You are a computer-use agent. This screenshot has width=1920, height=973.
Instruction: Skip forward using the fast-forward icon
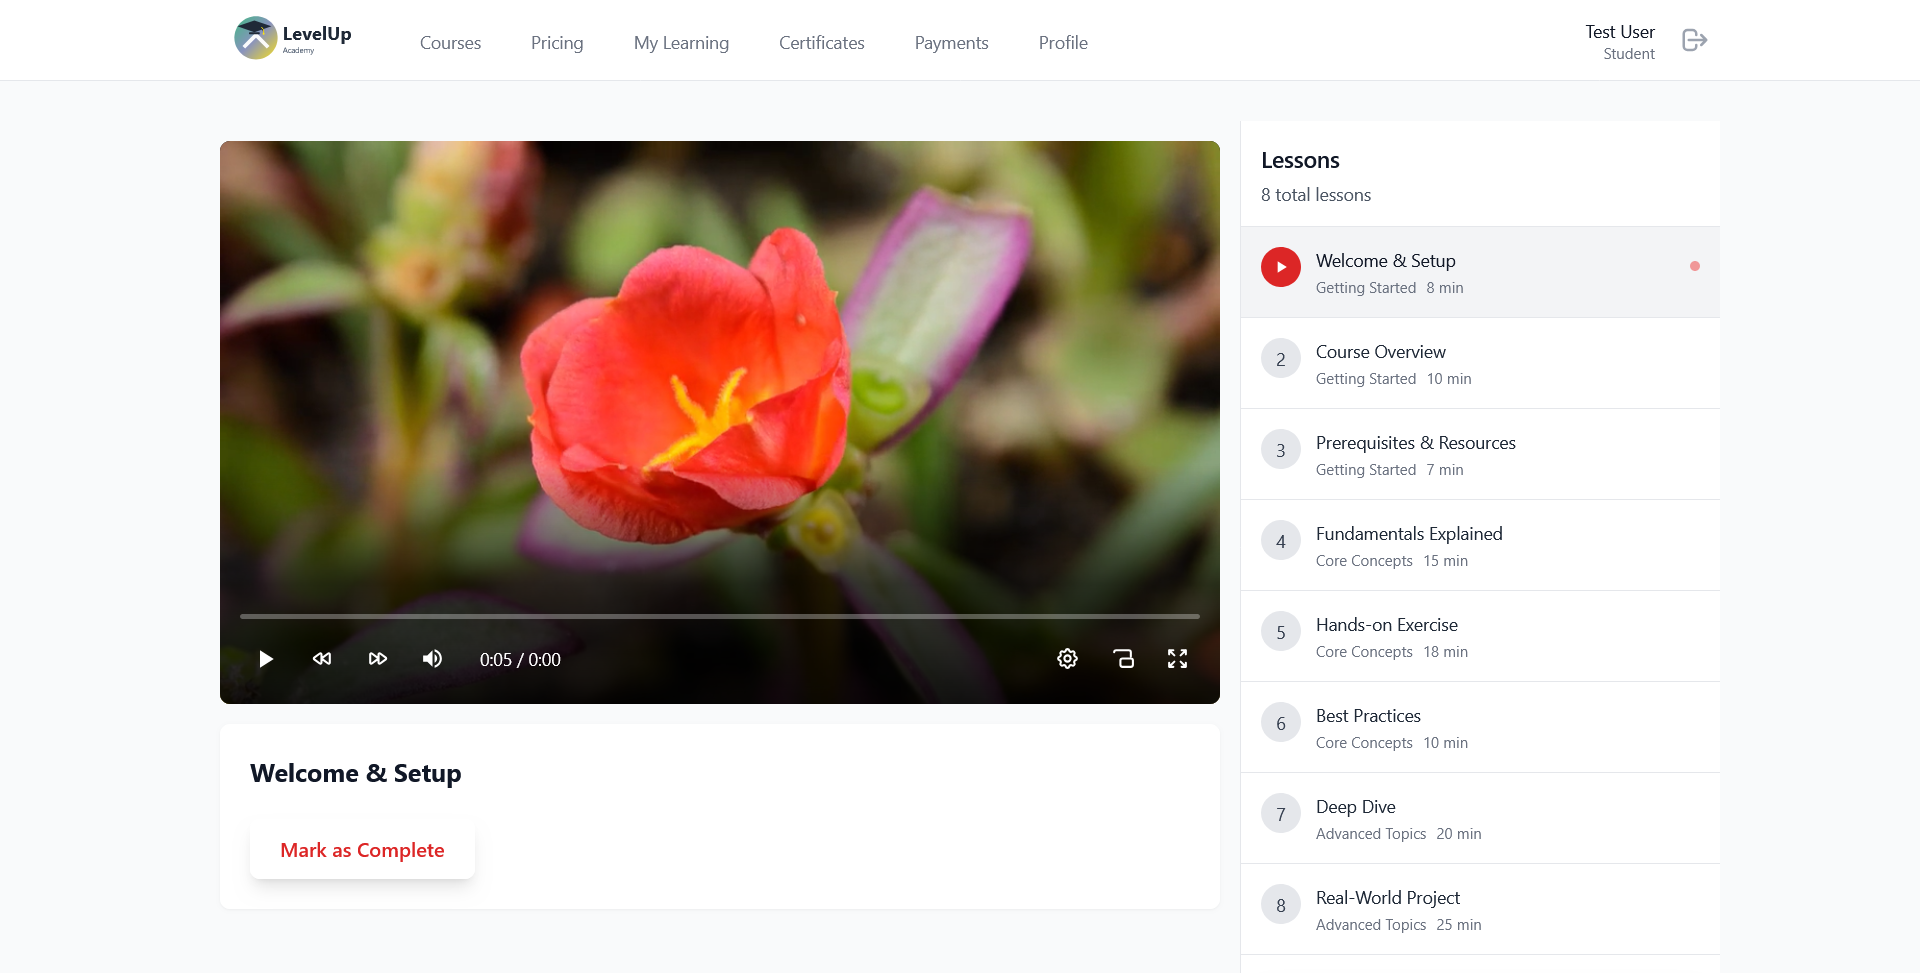377,659
